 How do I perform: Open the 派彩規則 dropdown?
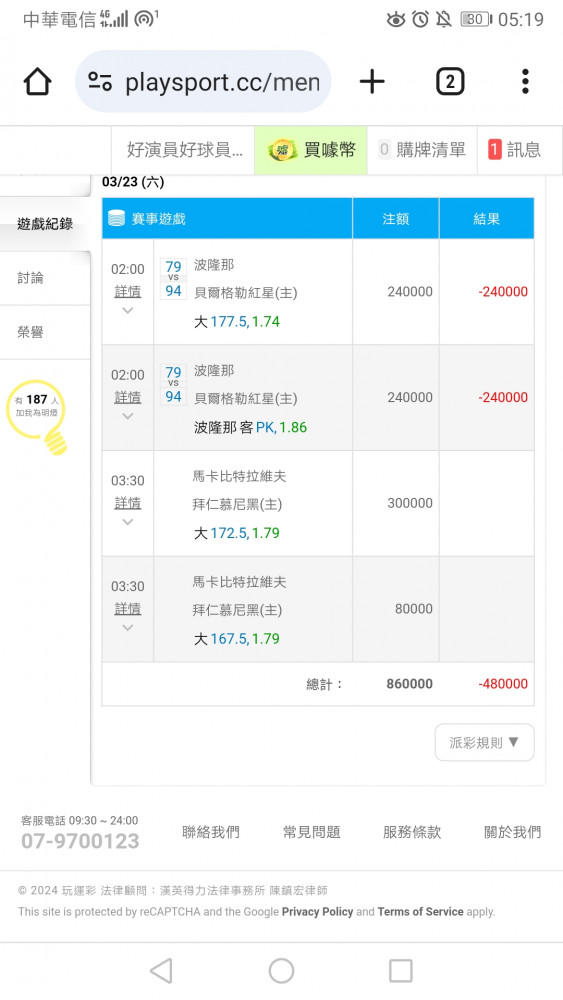(485, 742)
